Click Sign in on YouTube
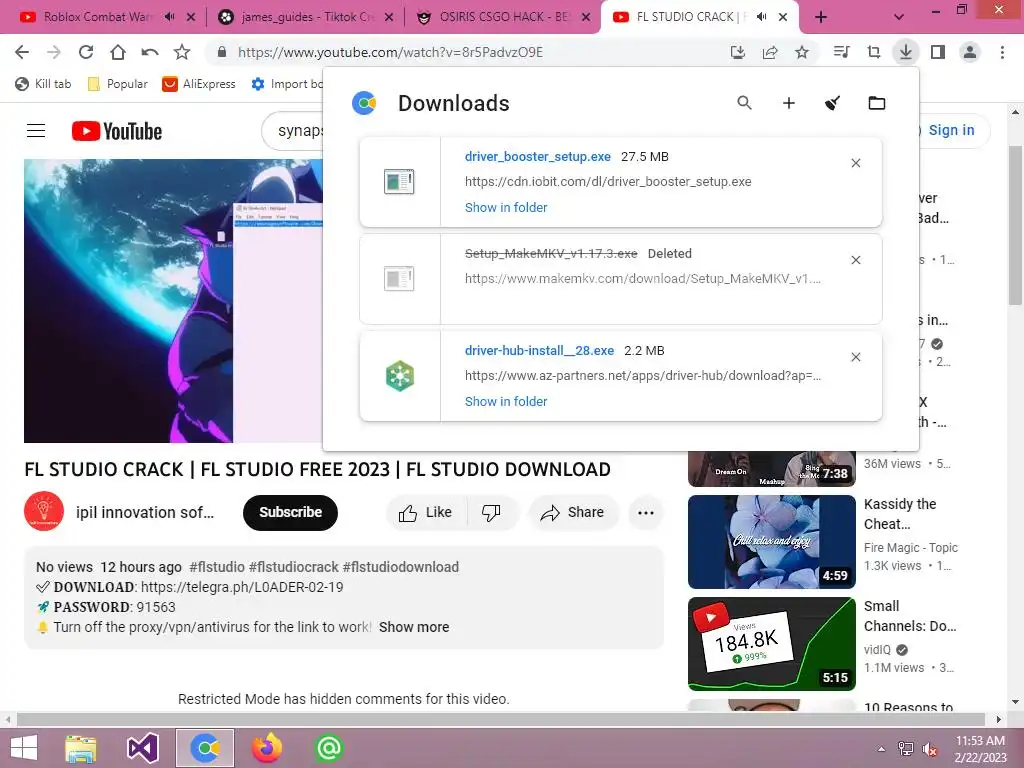Image resolution: width=1024 pixels, height=768 pixels. click(951, 131)
